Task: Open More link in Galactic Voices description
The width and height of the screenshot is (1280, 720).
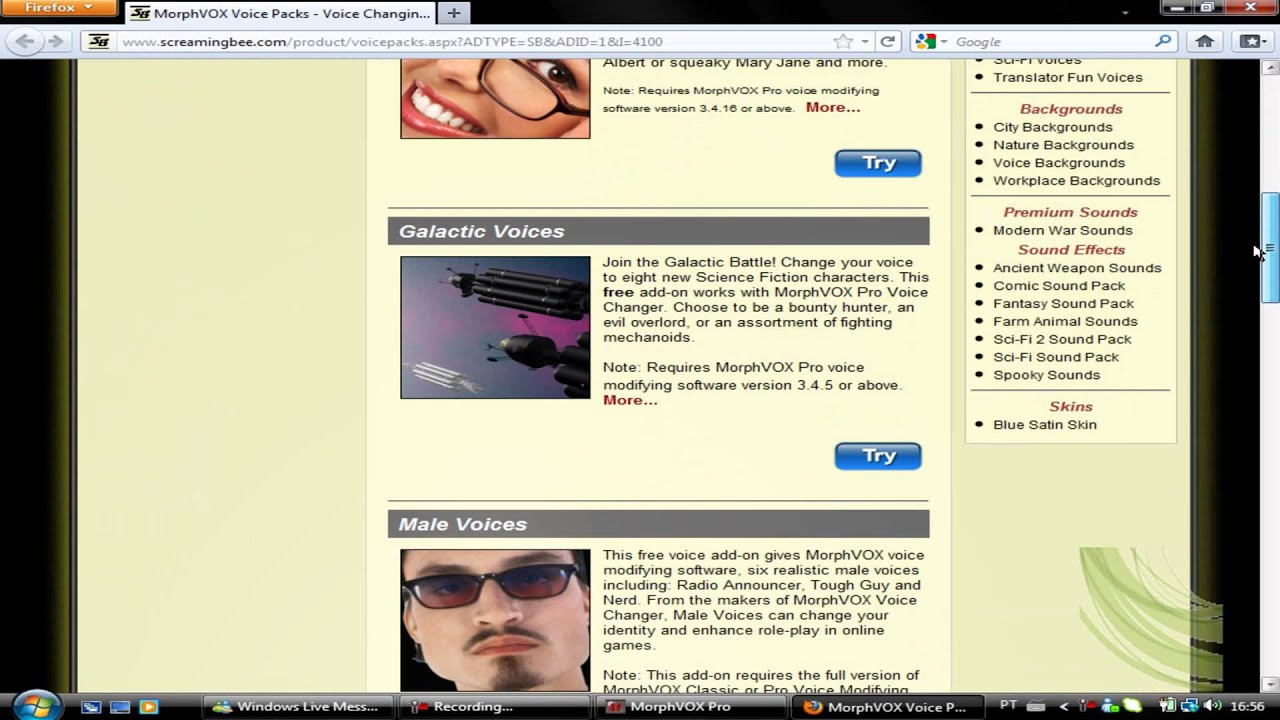Action: pos(630,400)
